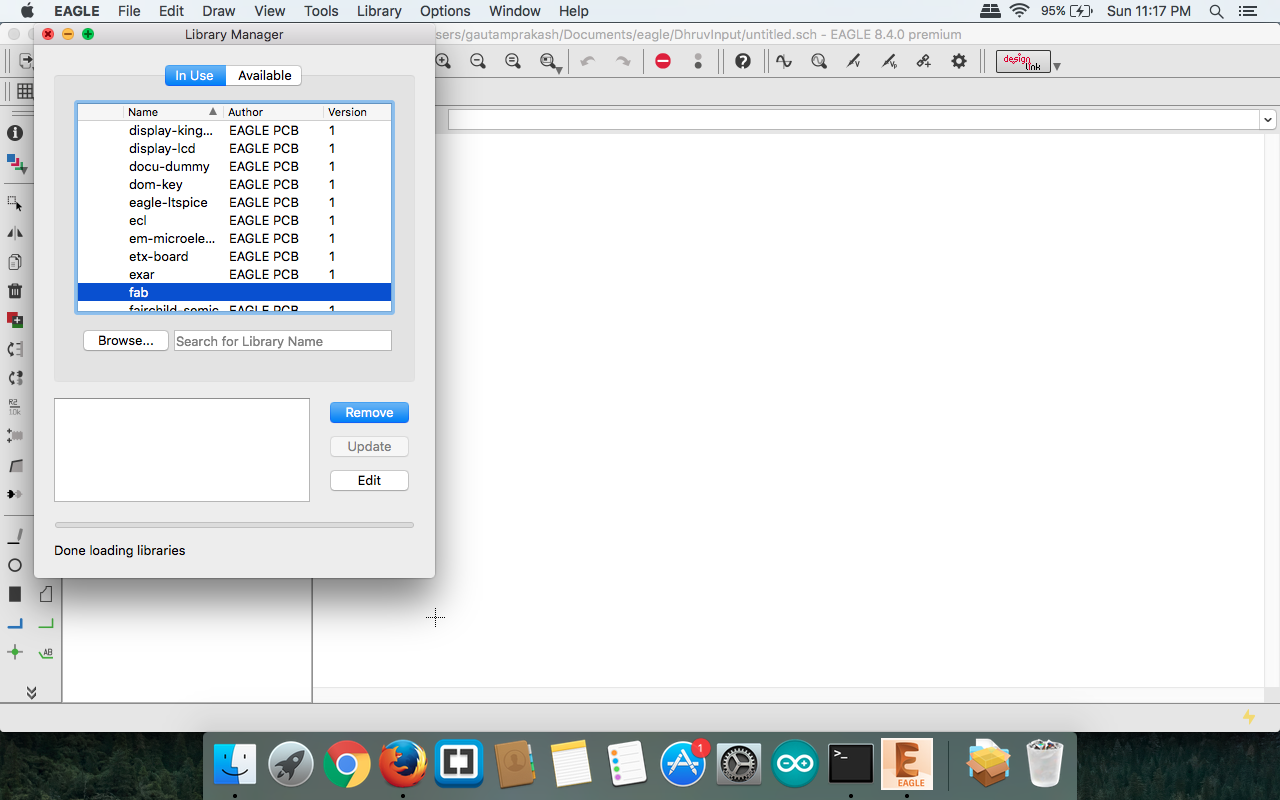
Task: Click the Simulate sine-wave icon
Action: [784, 61]
